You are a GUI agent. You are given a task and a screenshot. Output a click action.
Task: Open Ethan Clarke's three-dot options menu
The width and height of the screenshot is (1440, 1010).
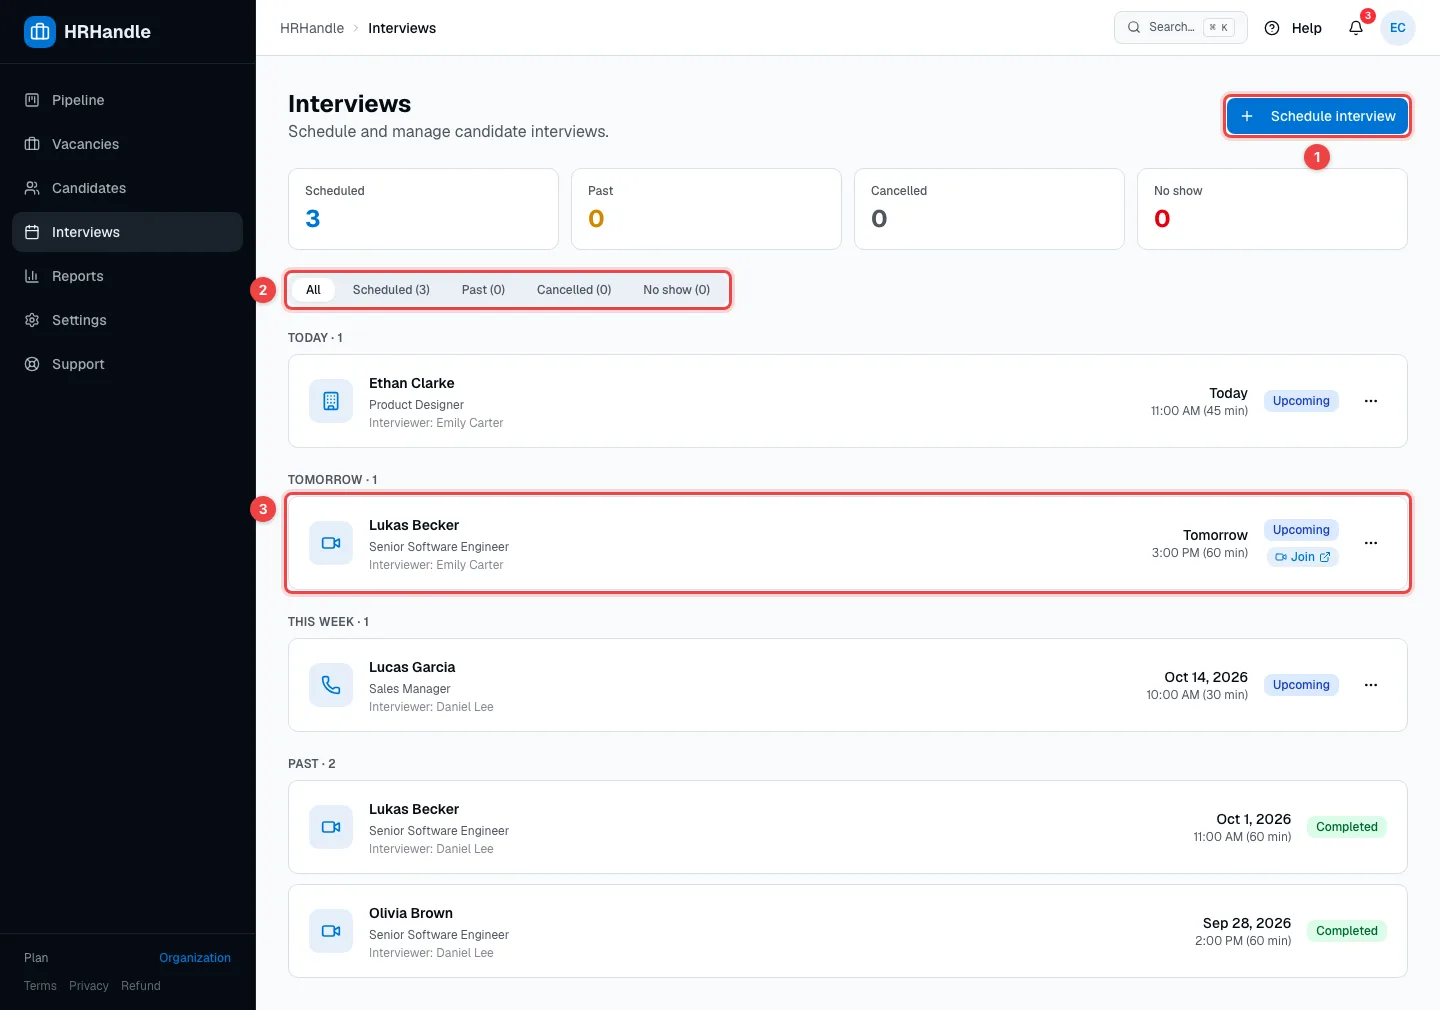pyautogui.click(x=1371, y=401)
